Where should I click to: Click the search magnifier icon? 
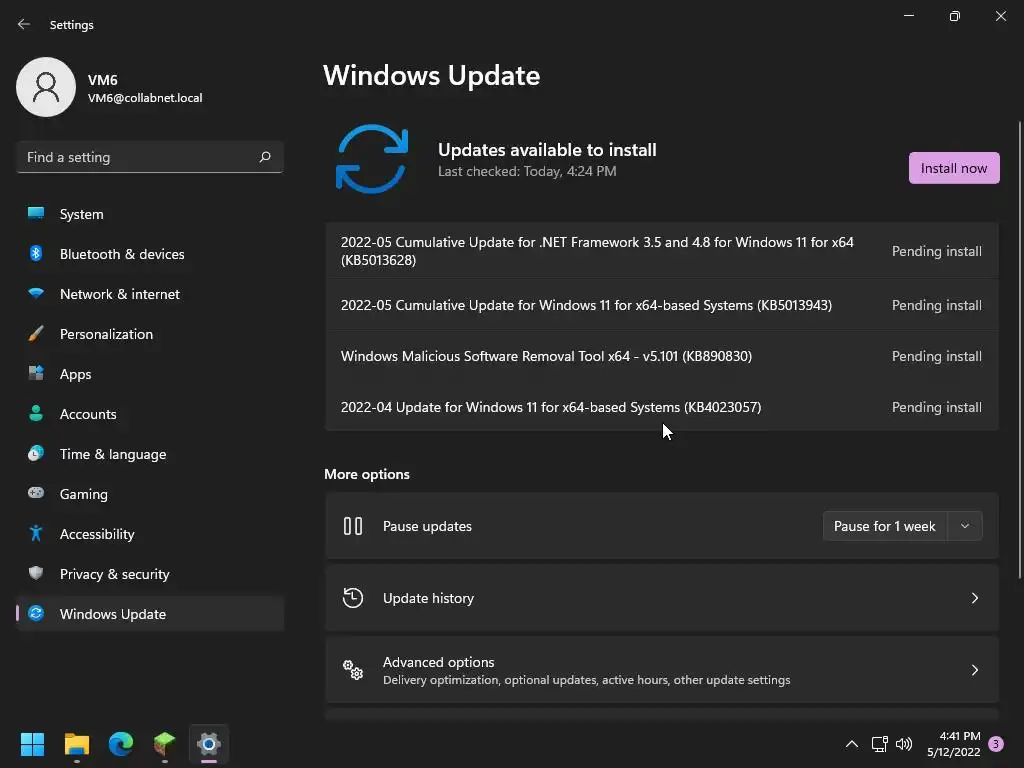[x=264, y=157]
